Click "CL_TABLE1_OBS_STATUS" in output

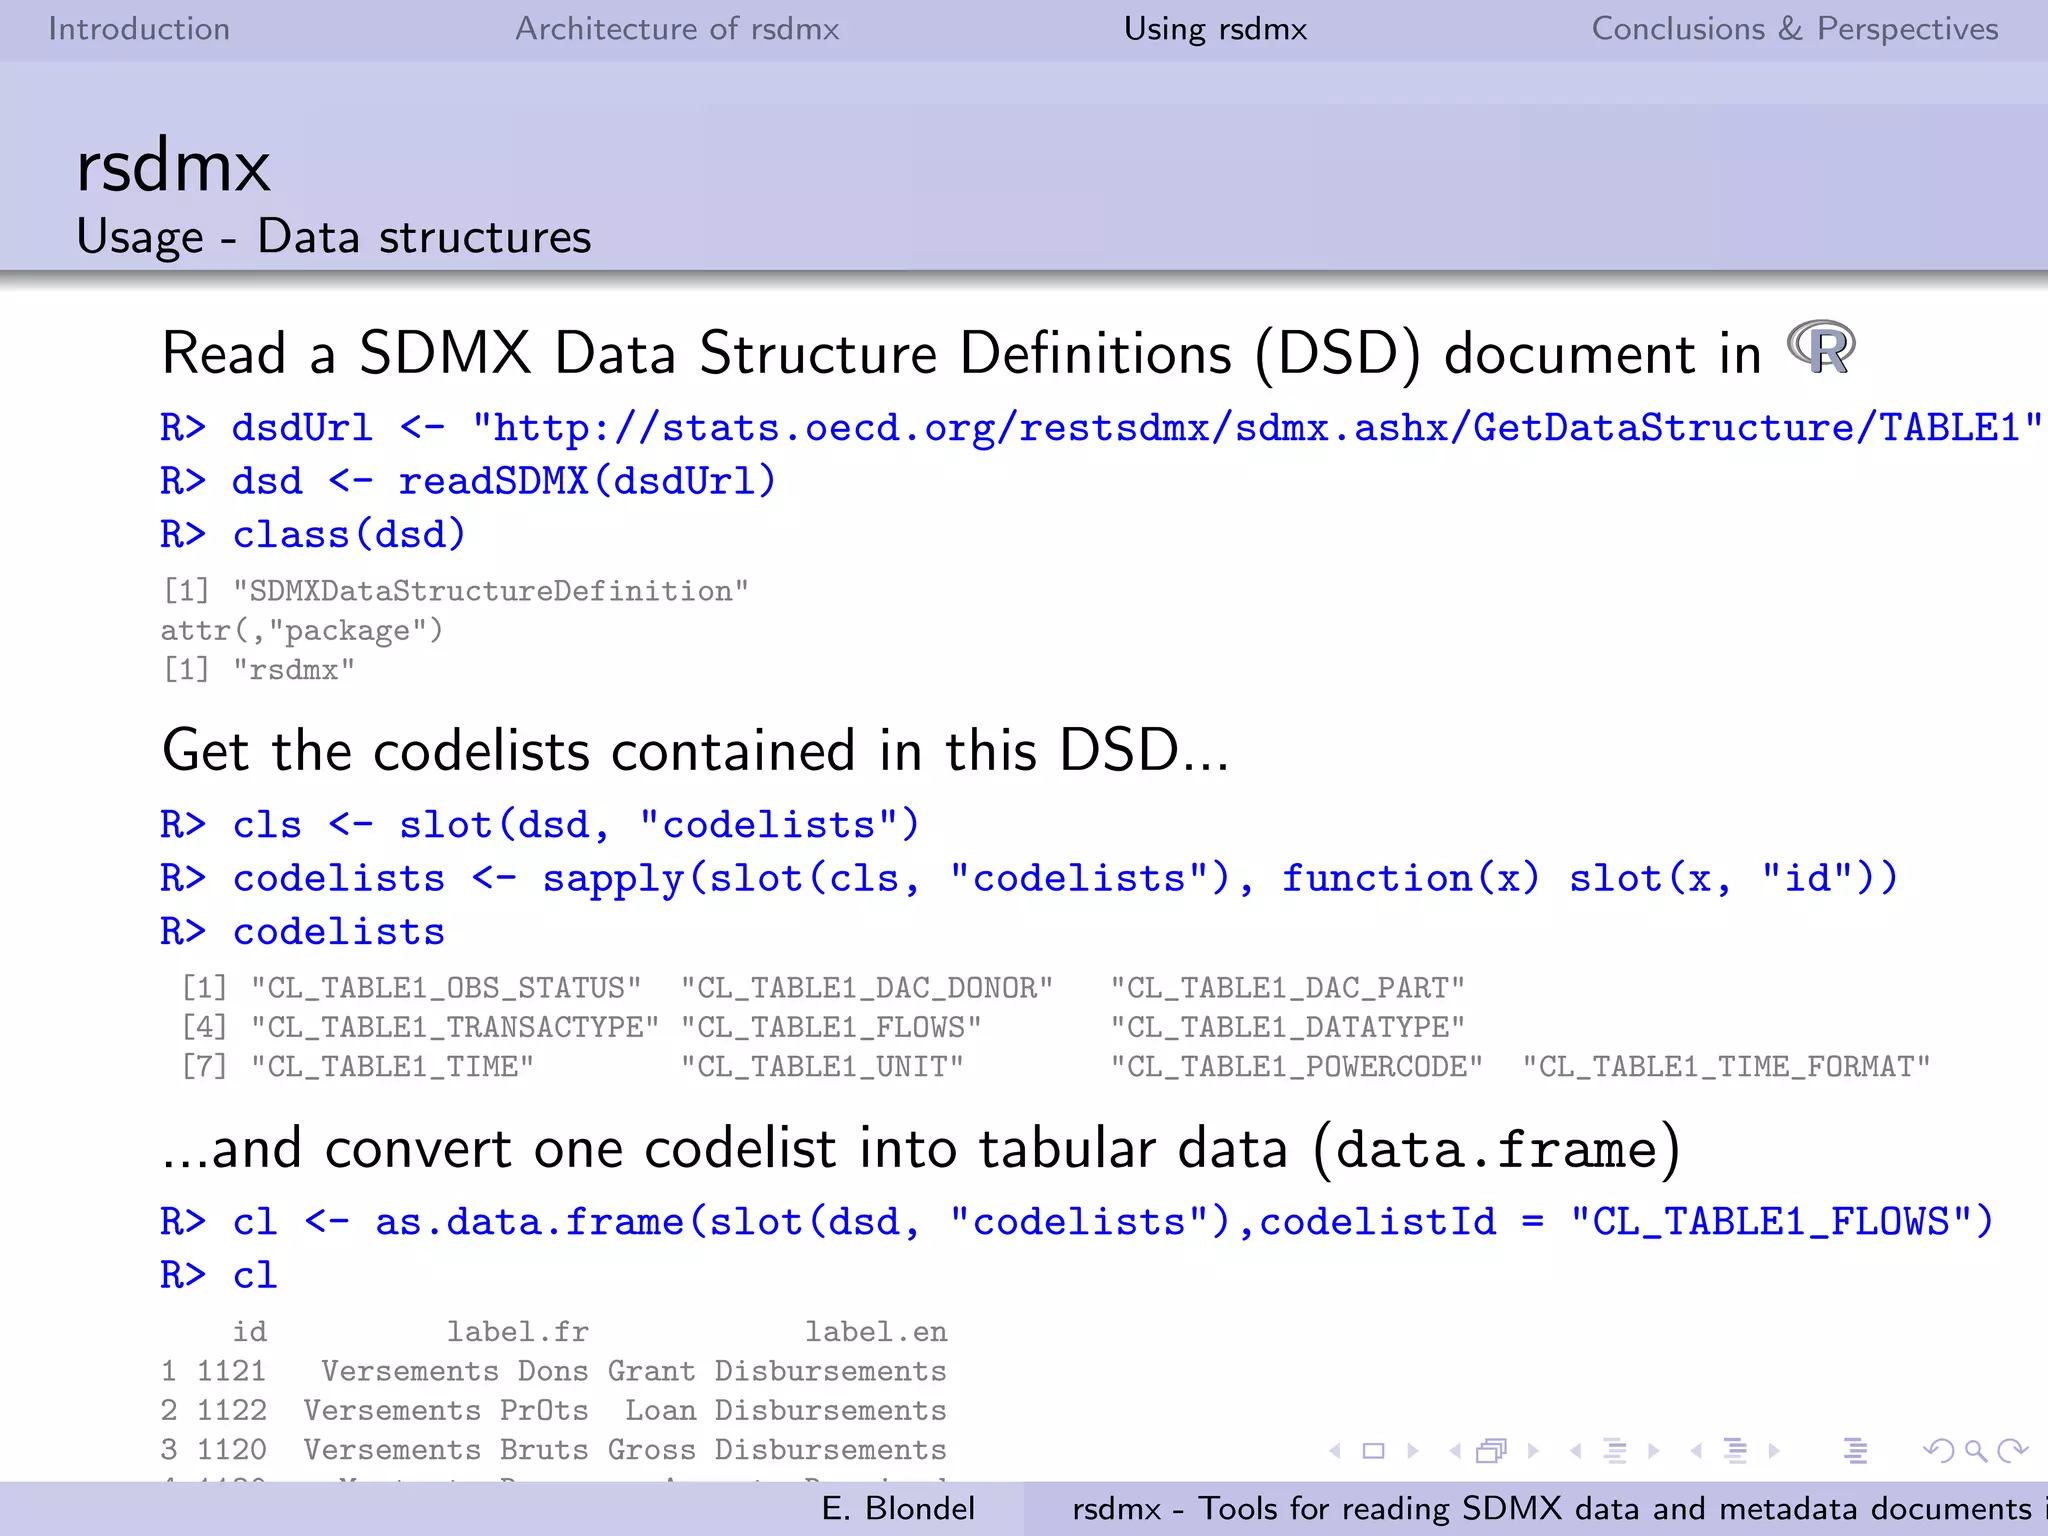pos(446,988)
